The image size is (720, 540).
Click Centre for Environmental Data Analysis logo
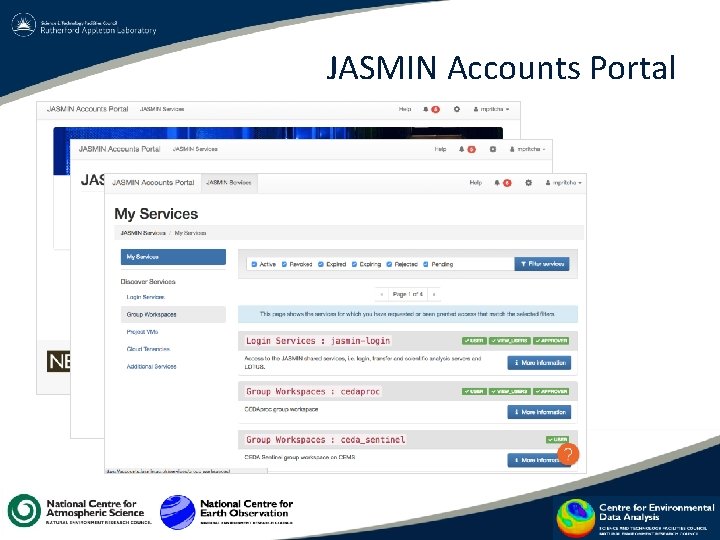coord(635,518)
